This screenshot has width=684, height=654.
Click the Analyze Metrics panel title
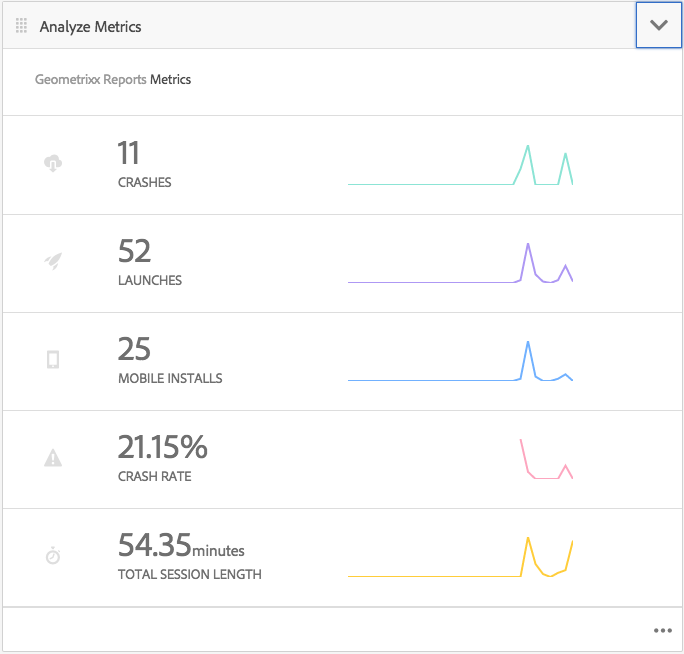point(91,27)
